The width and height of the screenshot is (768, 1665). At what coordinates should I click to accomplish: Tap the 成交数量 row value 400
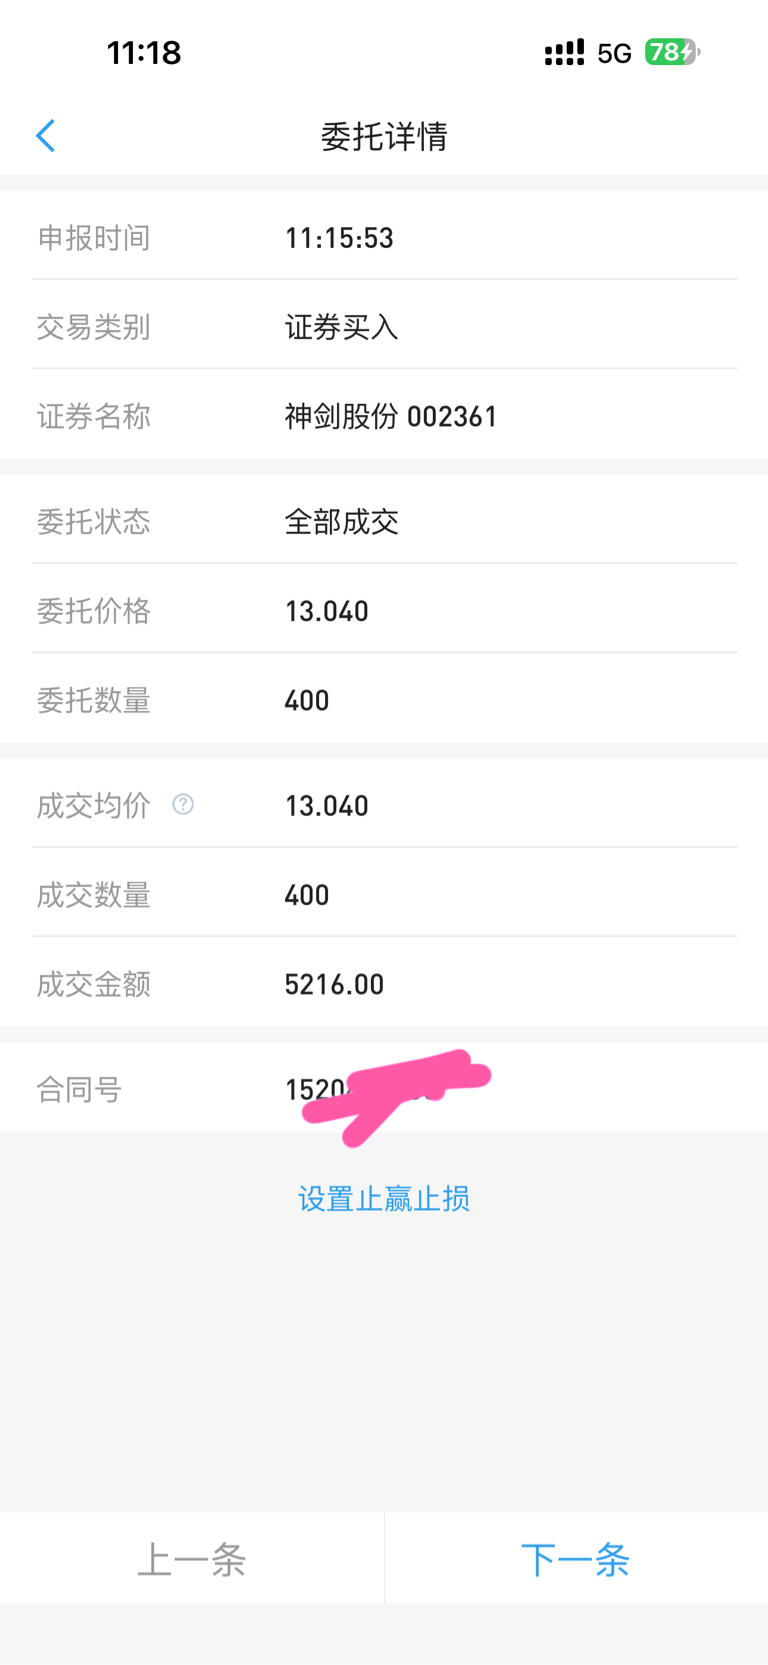click(x=307, y=895)
